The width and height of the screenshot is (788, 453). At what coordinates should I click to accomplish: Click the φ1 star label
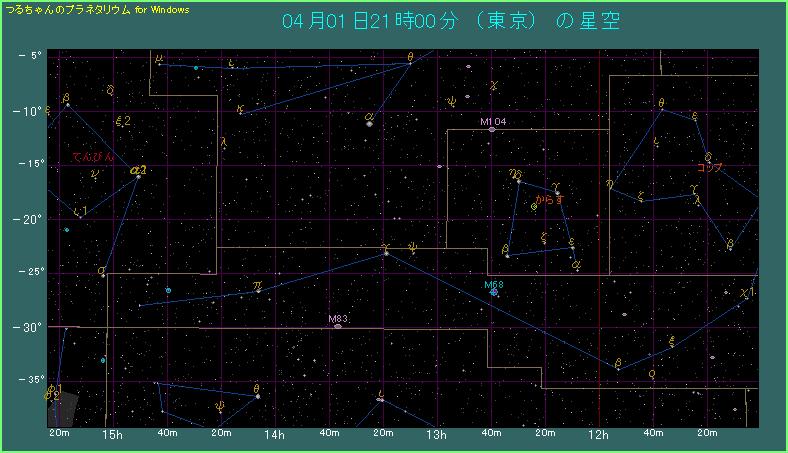[x=54, y=388]
